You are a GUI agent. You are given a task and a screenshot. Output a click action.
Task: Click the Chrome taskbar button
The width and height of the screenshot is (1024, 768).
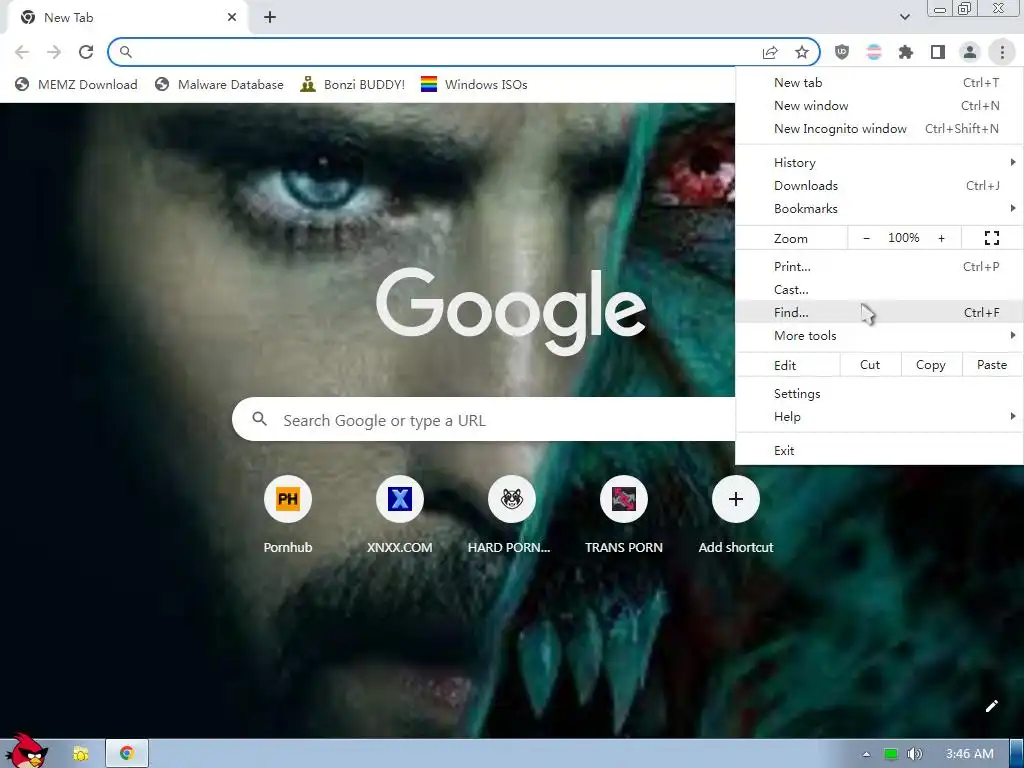(x=127, y=754)
